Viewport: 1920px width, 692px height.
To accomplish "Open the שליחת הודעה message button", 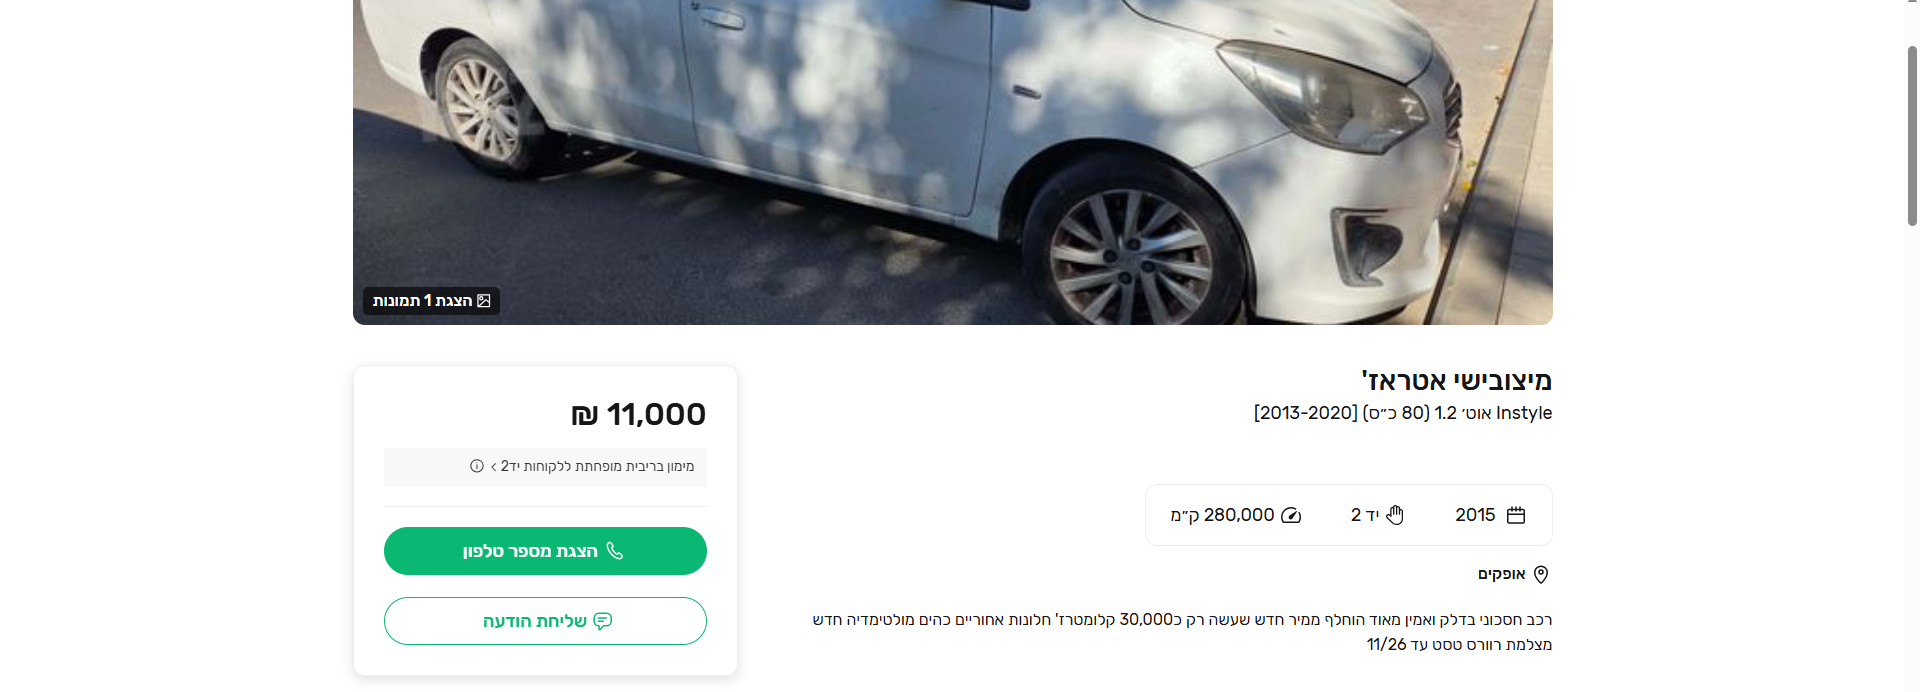I will coord(545,621).
